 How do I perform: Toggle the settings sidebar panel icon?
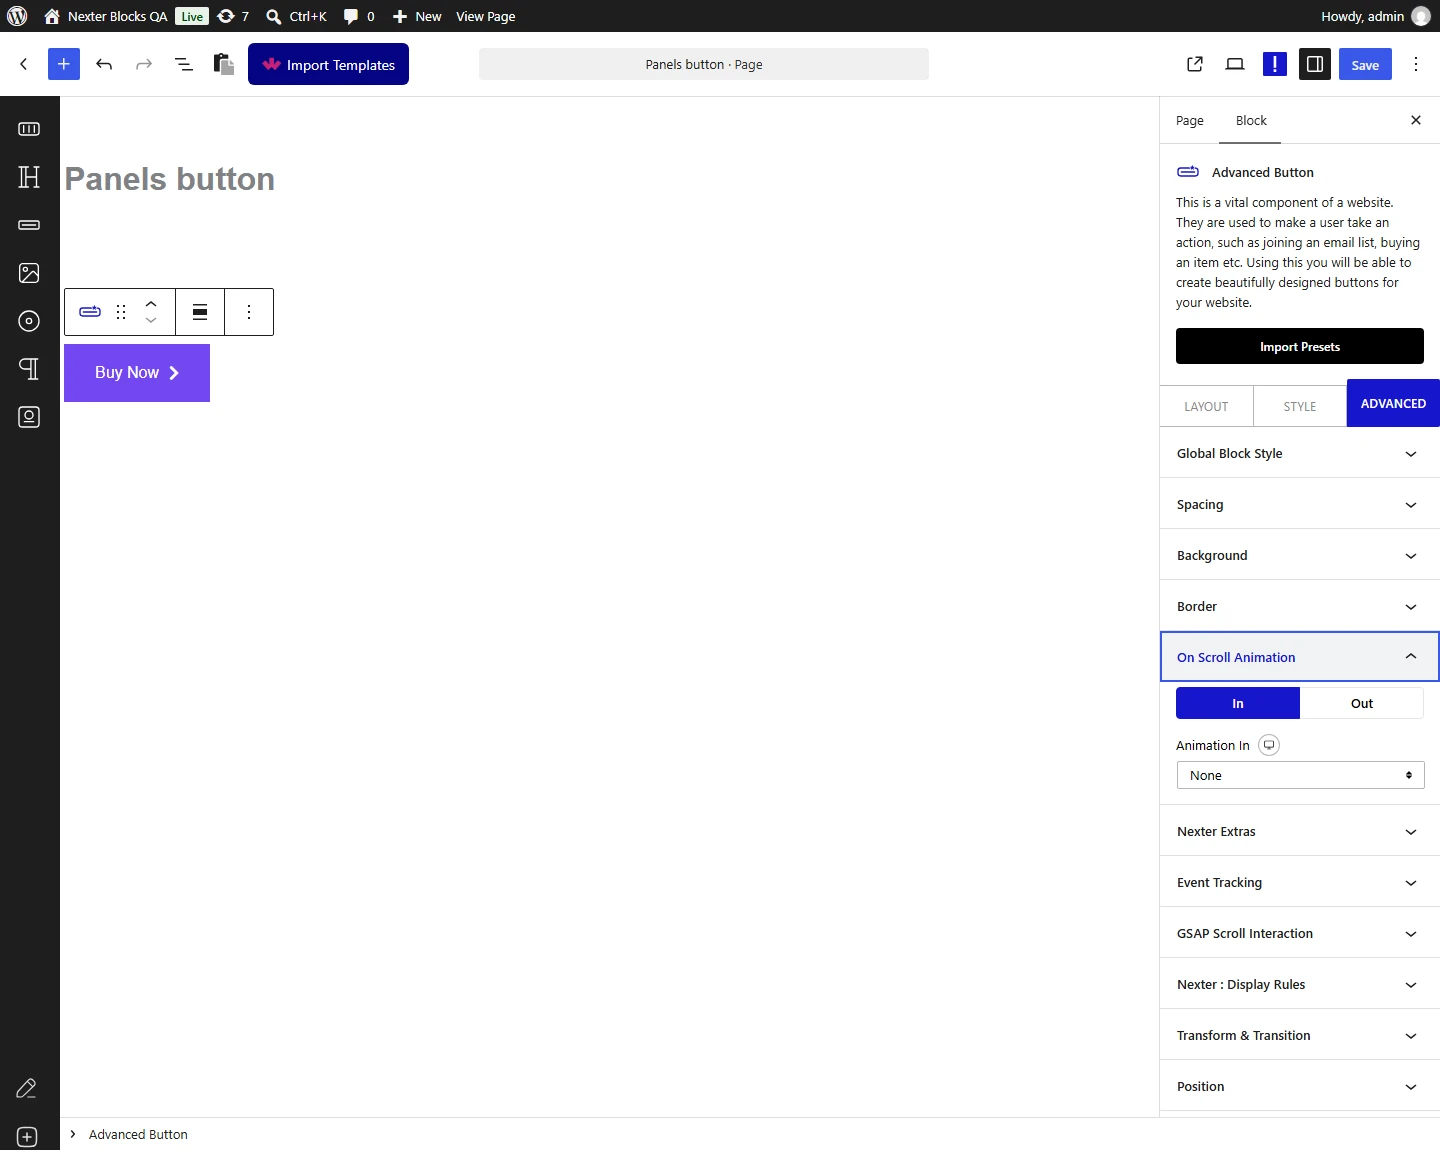1315,64
